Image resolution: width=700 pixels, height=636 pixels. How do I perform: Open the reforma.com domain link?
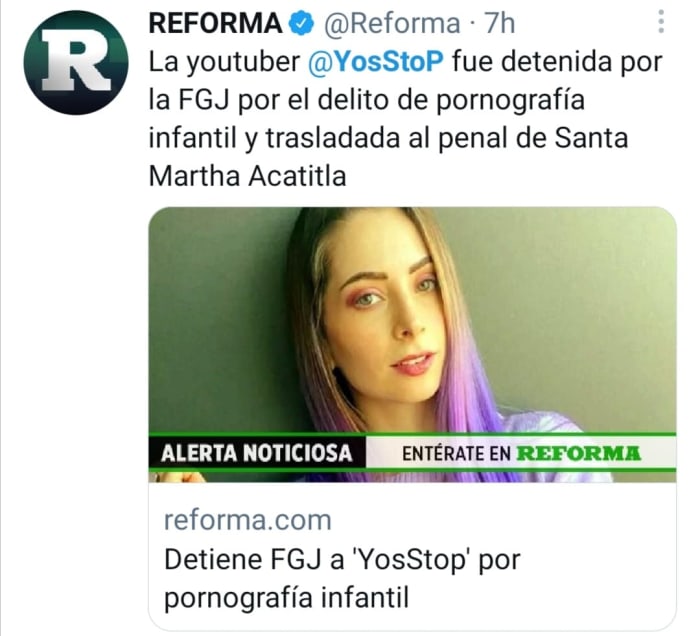click(248, 520)
